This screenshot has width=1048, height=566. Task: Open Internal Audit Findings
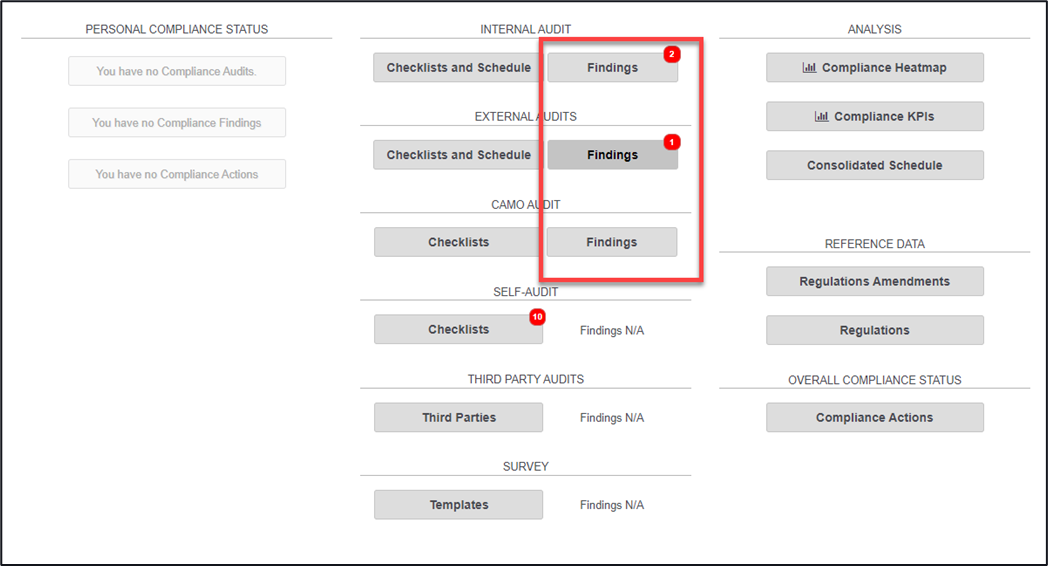click(612, 68)
